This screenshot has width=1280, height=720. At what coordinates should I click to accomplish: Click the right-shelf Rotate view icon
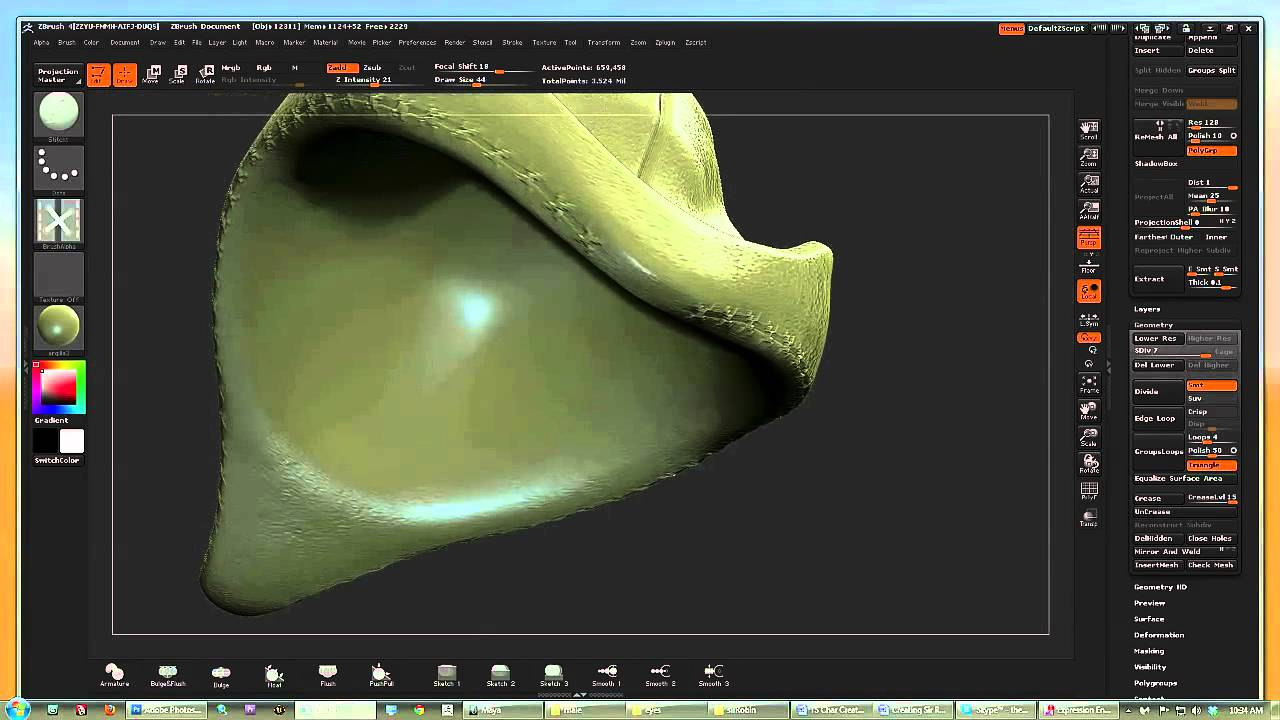1089,464
